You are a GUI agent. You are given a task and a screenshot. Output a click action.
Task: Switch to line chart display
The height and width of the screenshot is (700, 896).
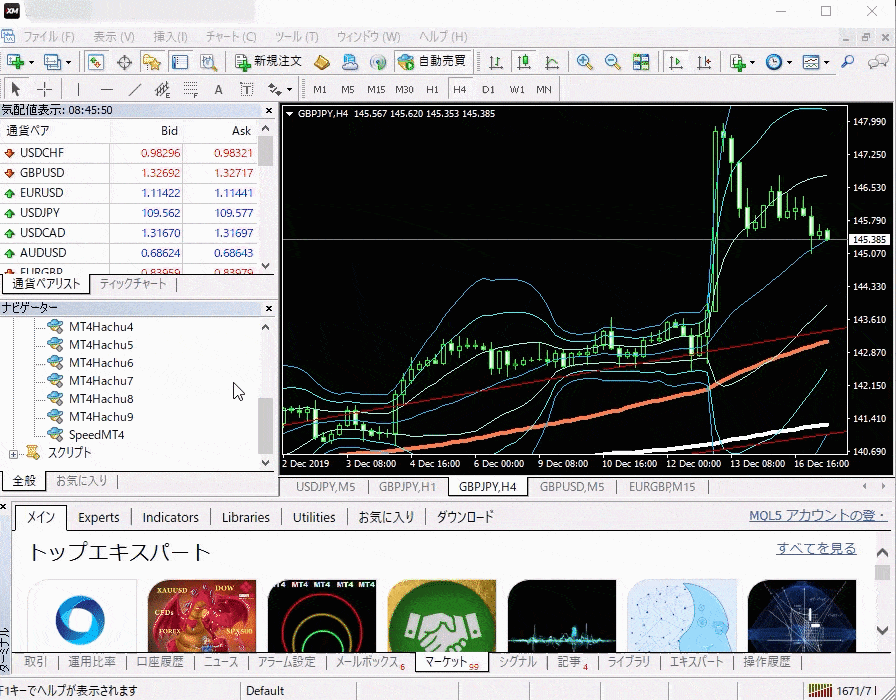(552, 62)
